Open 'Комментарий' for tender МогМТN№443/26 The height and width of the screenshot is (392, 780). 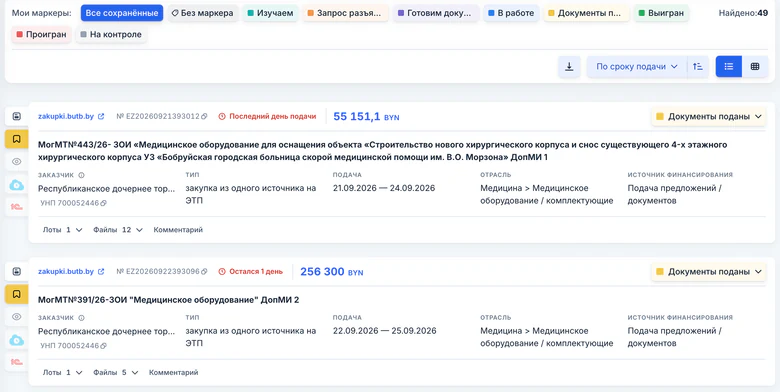tap(178, 230)
